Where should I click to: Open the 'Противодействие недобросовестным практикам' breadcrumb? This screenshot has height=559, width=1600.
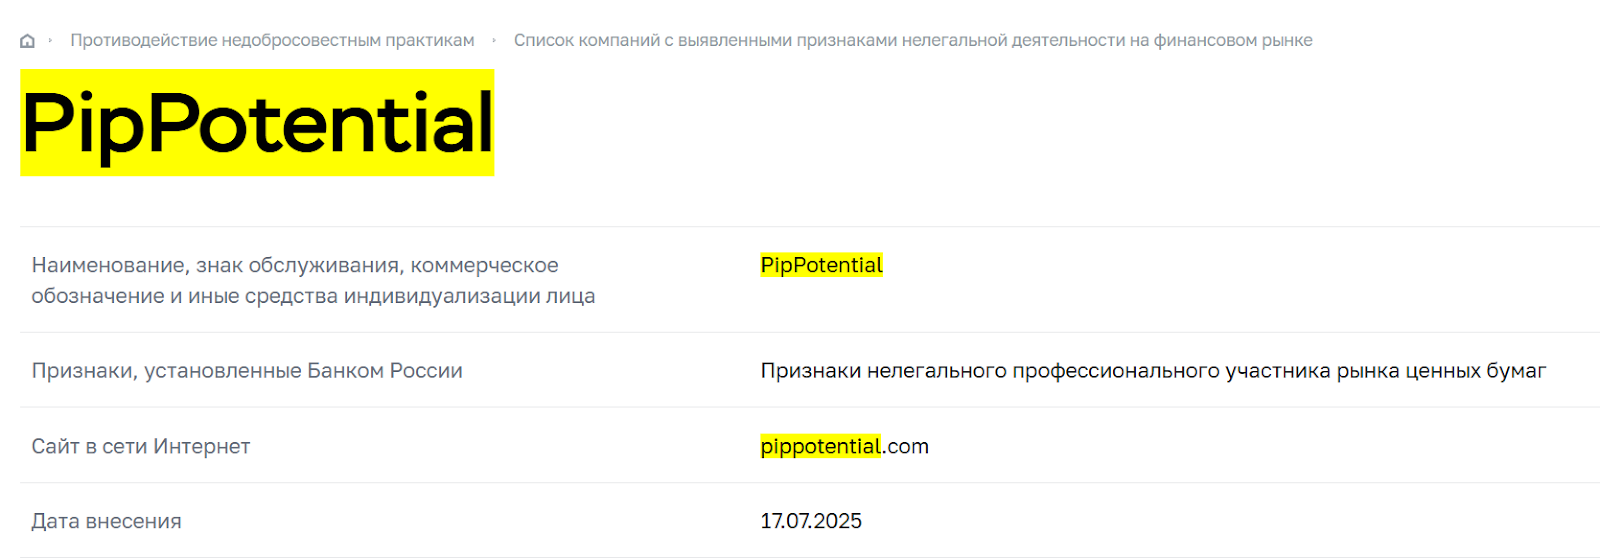(272, 41)
